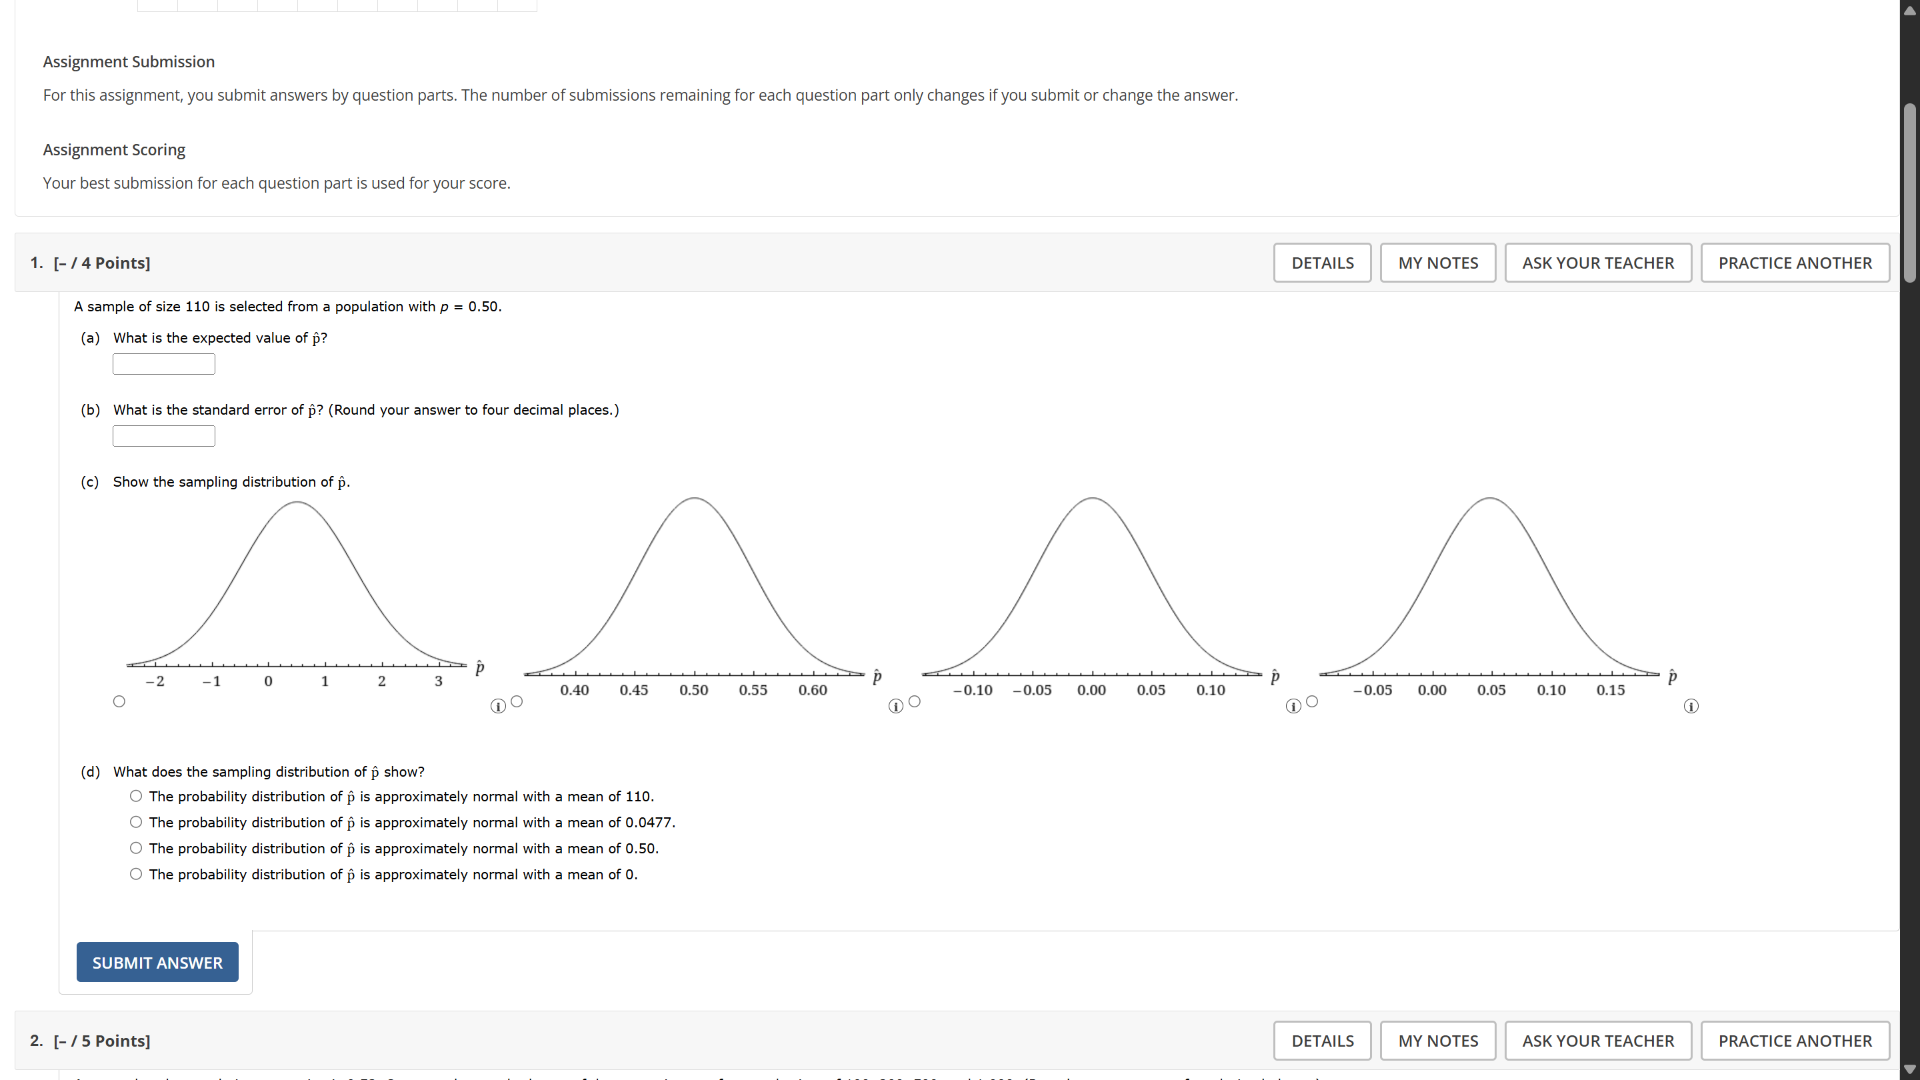Choose the answer with mean of 110
Viewport: 1920px width, 1080px height.
click(135, 795)
